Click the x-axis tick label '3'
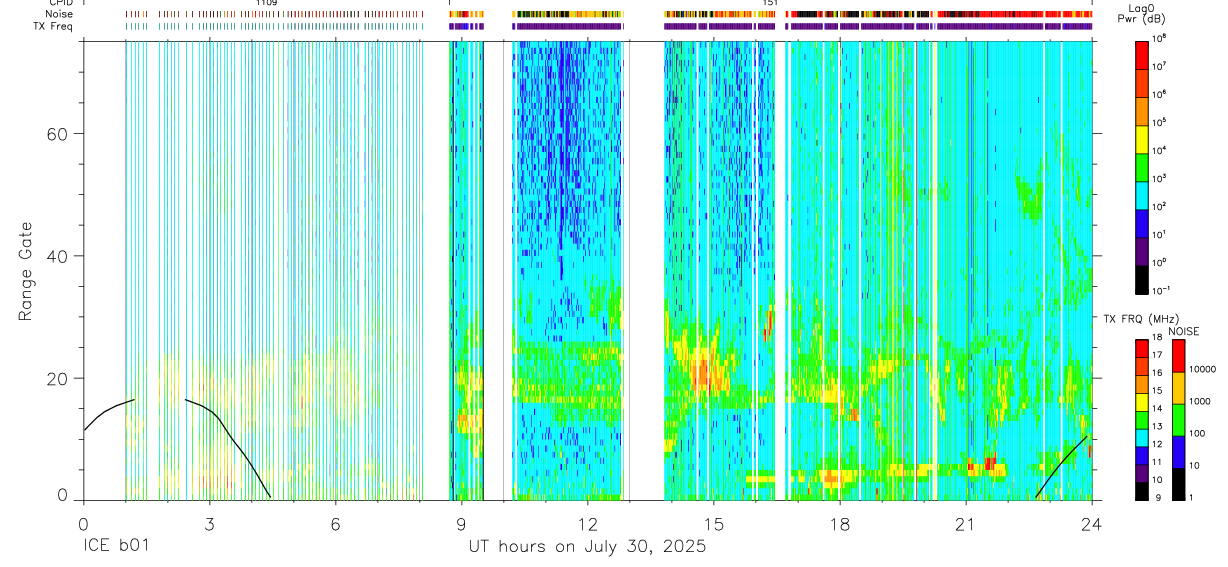This screenshot has height=567, width=1228. point(209,523)
